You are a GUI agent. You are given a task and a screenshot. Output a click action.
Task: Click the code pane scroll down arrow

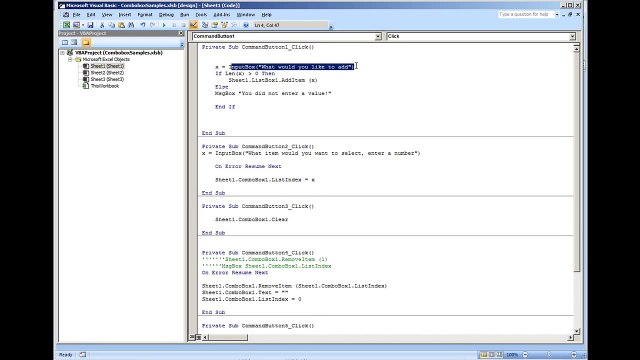point(576,331)
